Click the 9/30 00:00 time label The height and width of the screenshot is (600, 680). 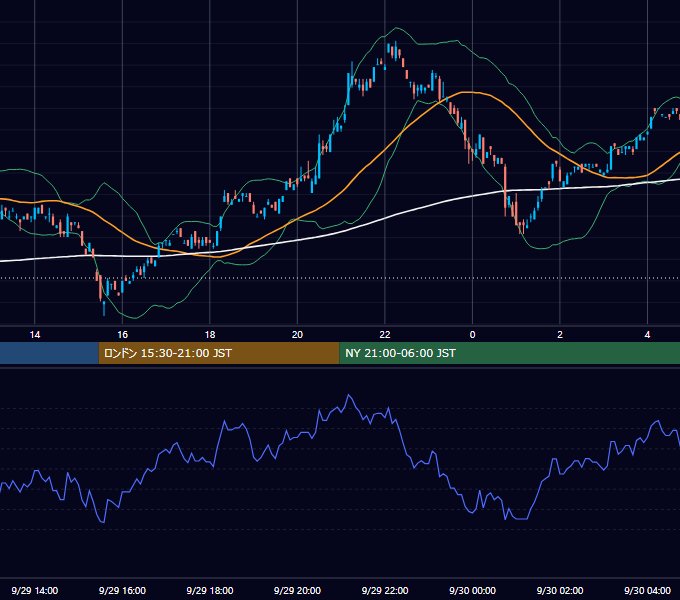point(473,590)
